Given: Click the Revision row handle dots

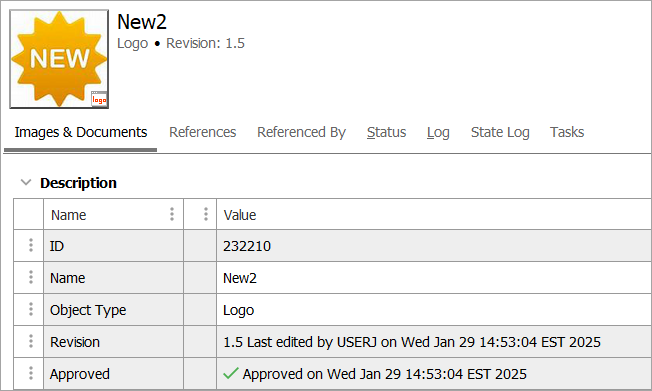Looking at the screenshot, I should pos(31,341).
